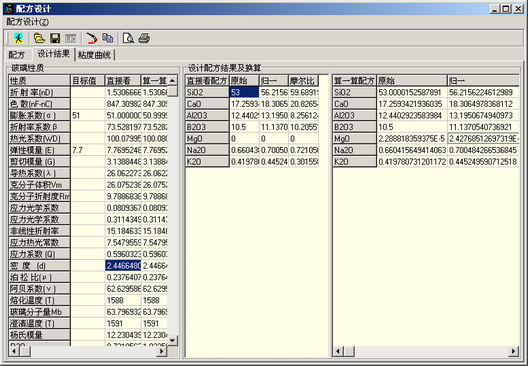528x366 pixels.
Task: Click the 摩尔比 column header
Action: click(x=303, y=80)
